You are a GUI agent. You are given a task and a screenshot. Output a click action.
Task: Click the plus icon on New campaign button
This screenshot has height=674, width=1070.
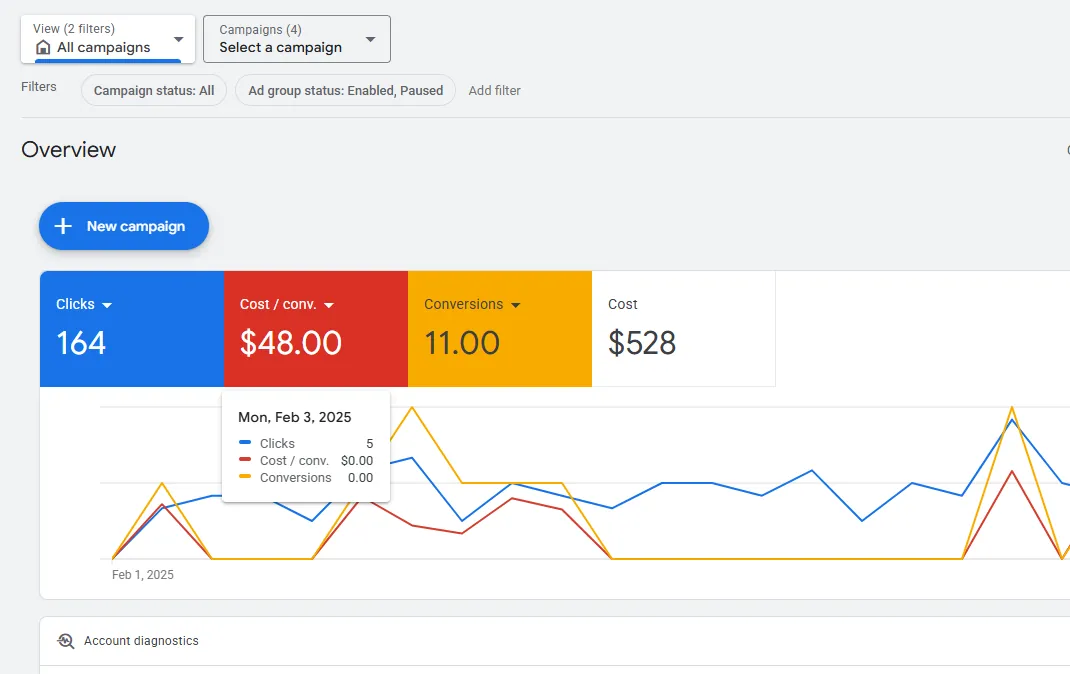coord(62,226)
